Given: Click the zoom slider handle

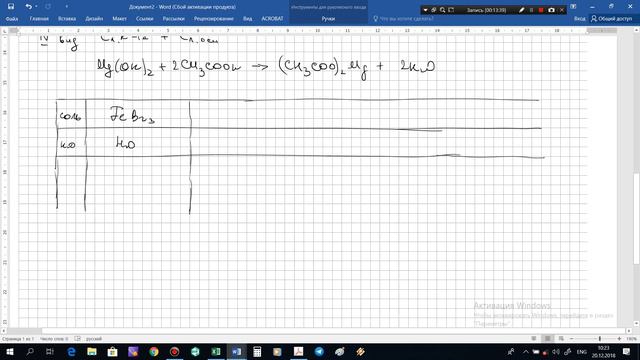Looking at the screenshot, I should pos(600,339).
